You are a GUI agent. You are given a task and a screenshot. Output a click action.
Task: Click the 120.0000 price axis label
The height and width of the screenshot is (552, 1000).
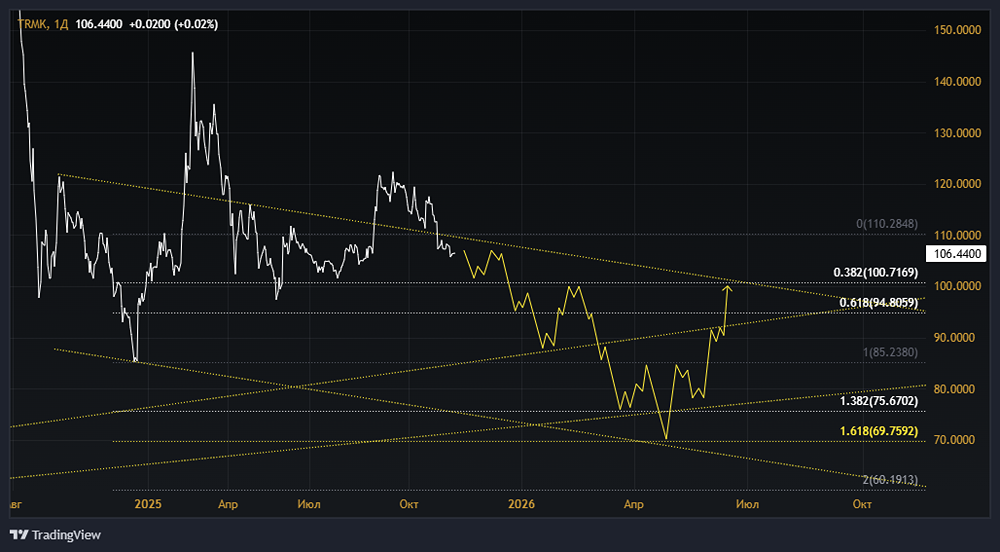(957, 184)
